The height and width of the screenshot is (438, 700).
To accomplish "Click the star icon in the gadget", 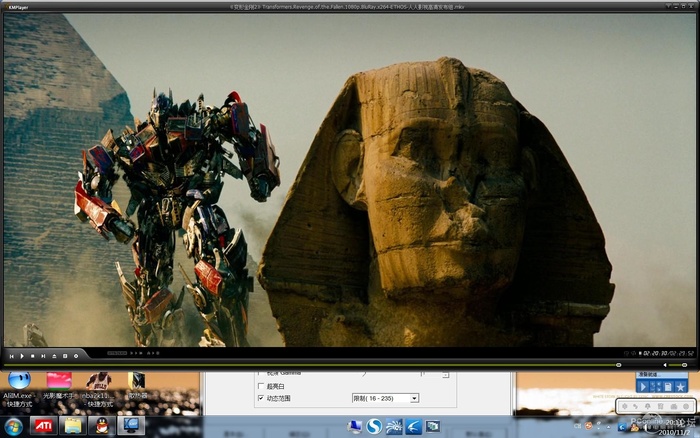I will 681,386.
